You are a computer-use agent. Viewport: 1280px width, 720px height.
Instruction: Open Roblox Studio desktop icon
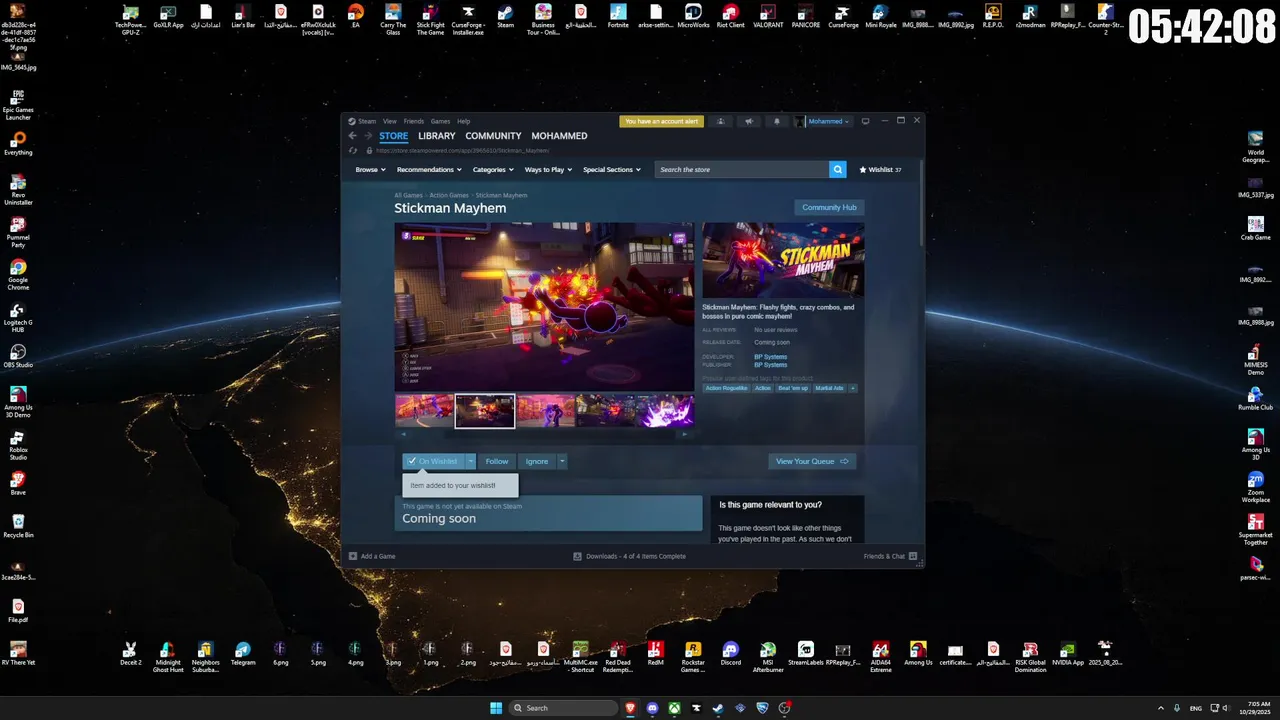[x=17, y=446]
